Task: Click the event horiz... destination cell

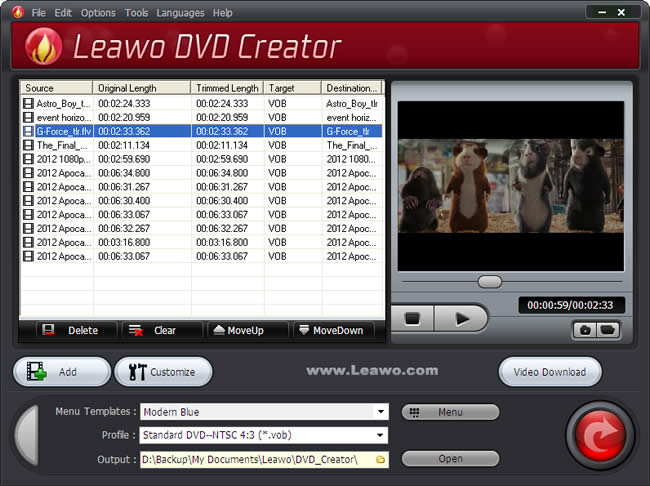Action: pyautogui.click(x=352, y=117)
